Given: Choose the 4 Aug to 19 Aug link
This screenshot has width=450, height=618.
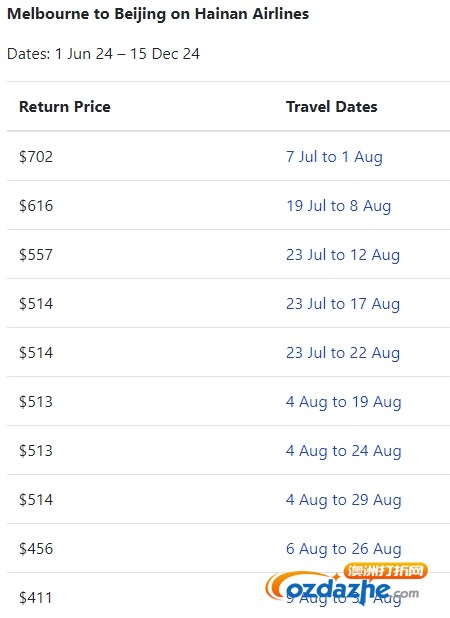Looking at the screenshot, I should tap(344, 402).
